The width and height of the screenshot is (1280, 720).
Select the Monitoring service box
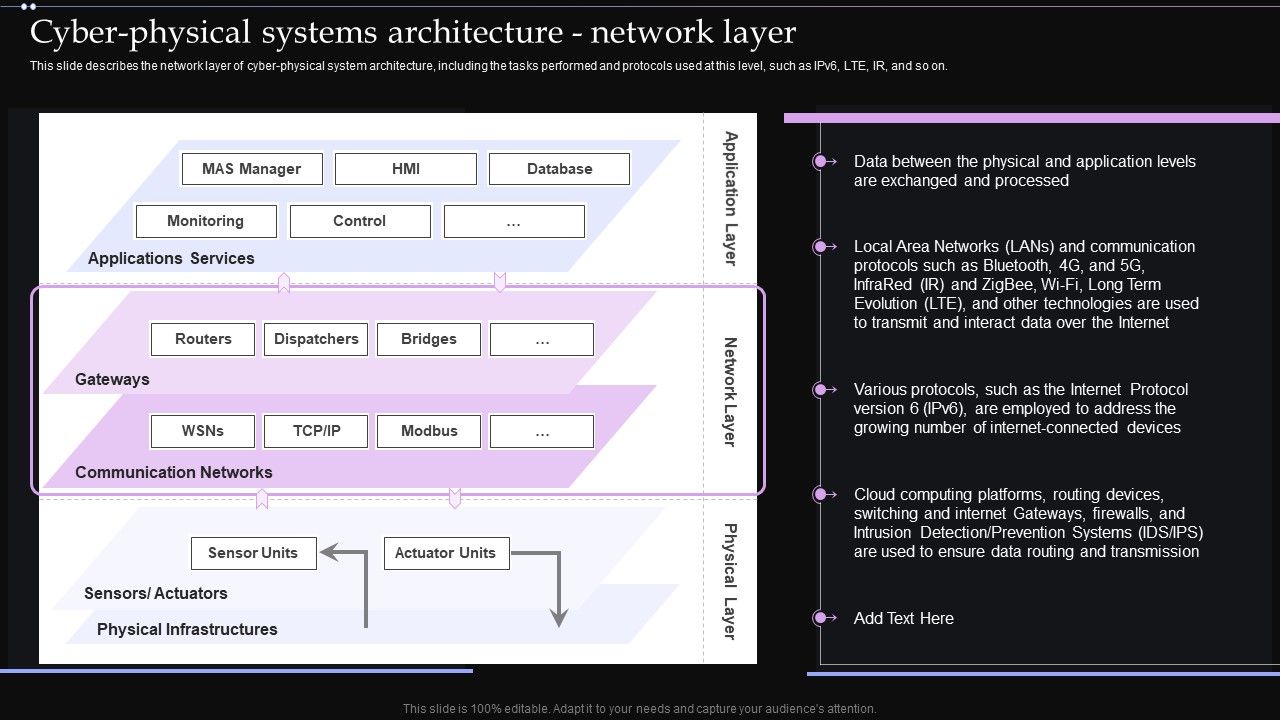coord(206,221)
